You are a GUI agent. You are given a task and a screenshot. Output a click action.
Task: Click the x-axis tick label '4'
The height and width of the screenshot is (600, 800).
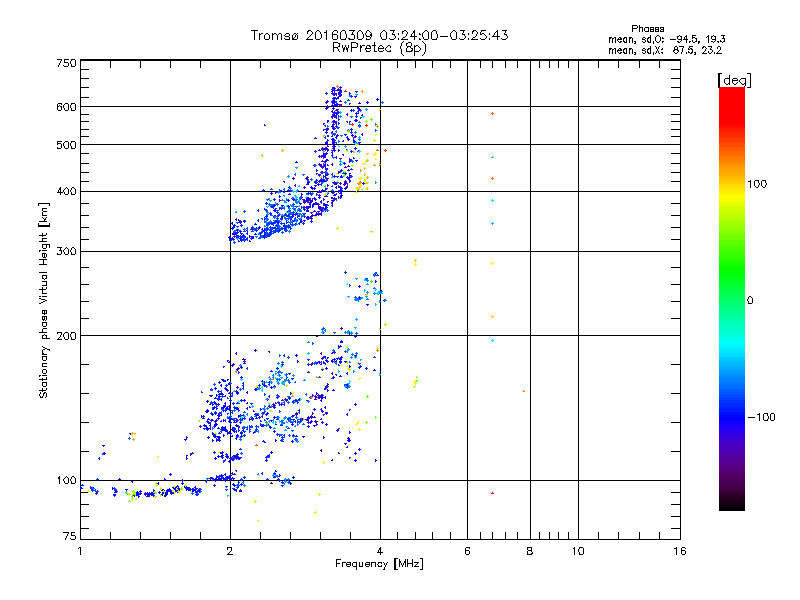tap(380, 551)
